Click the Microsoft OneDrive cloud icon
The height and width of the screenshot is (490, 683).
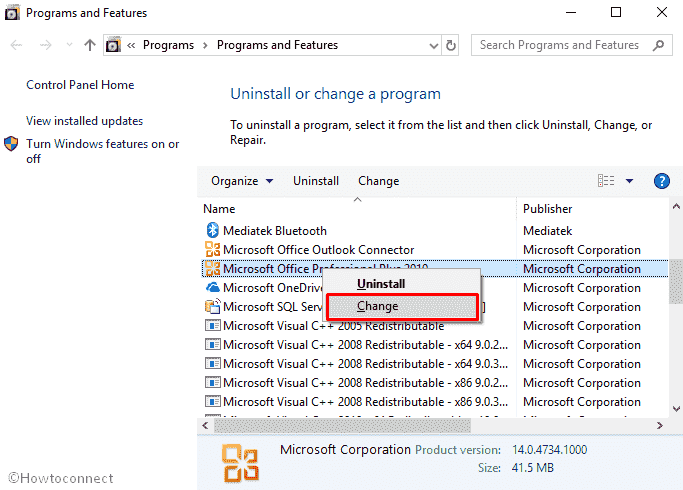click(x=213, y=287)
